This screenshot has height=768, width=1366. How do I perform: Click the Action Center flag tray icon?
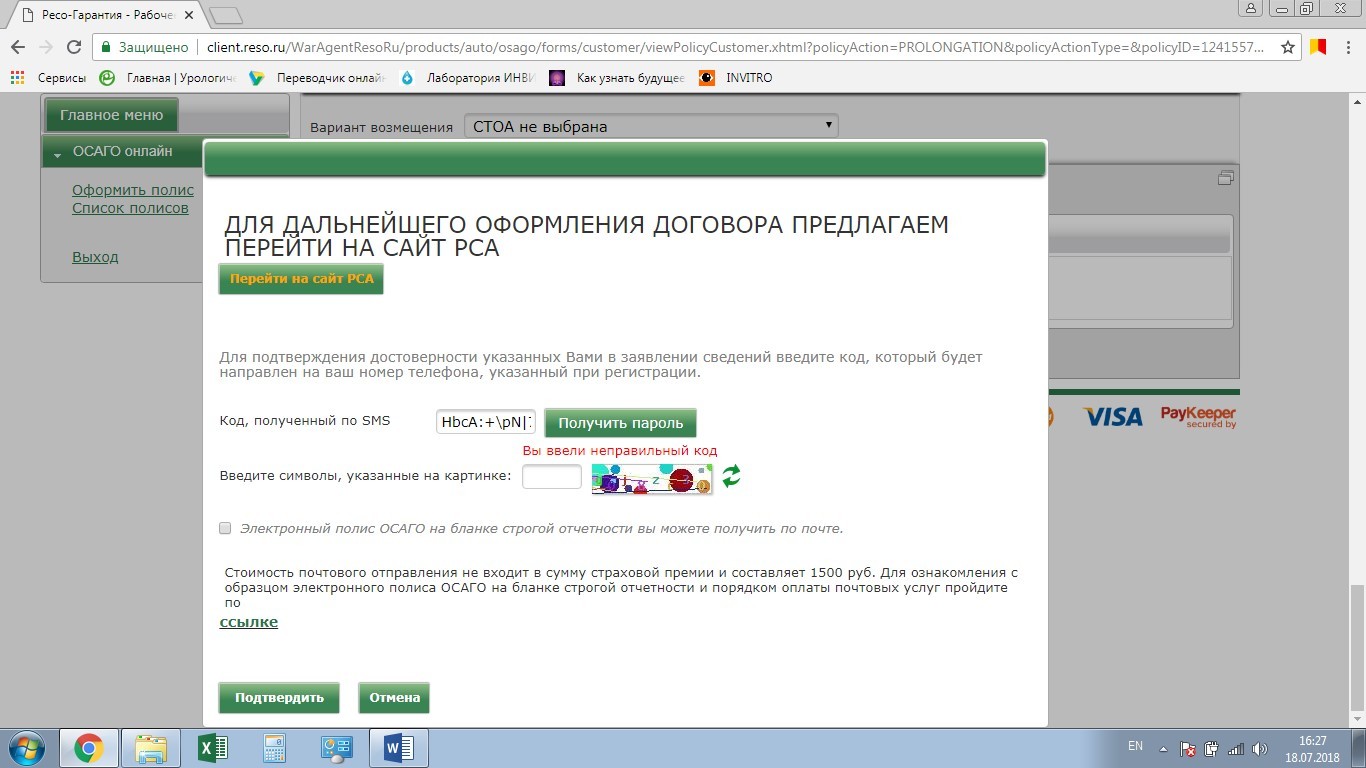coord(1188,748)
